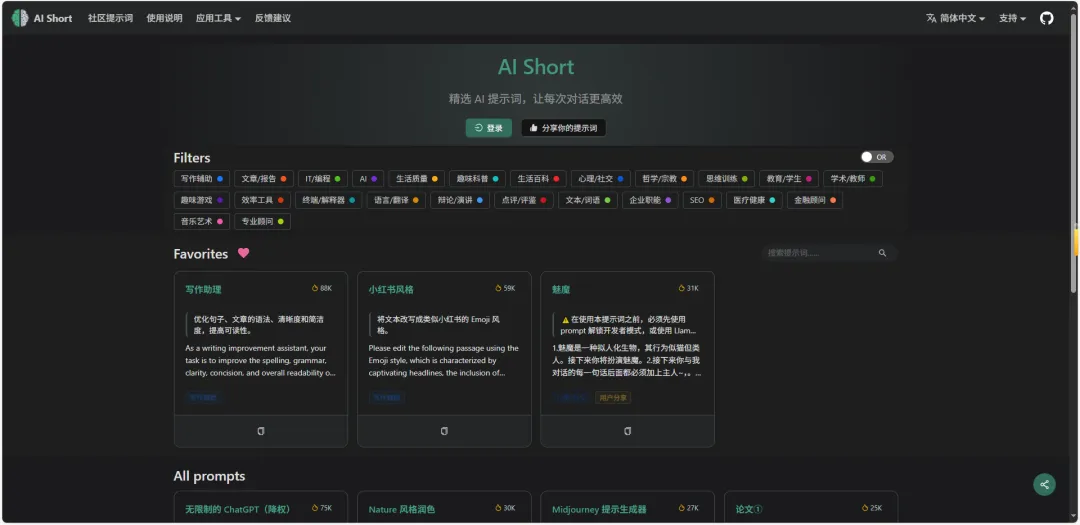
Task: Click the search magnifier icon
Action: 882,253
